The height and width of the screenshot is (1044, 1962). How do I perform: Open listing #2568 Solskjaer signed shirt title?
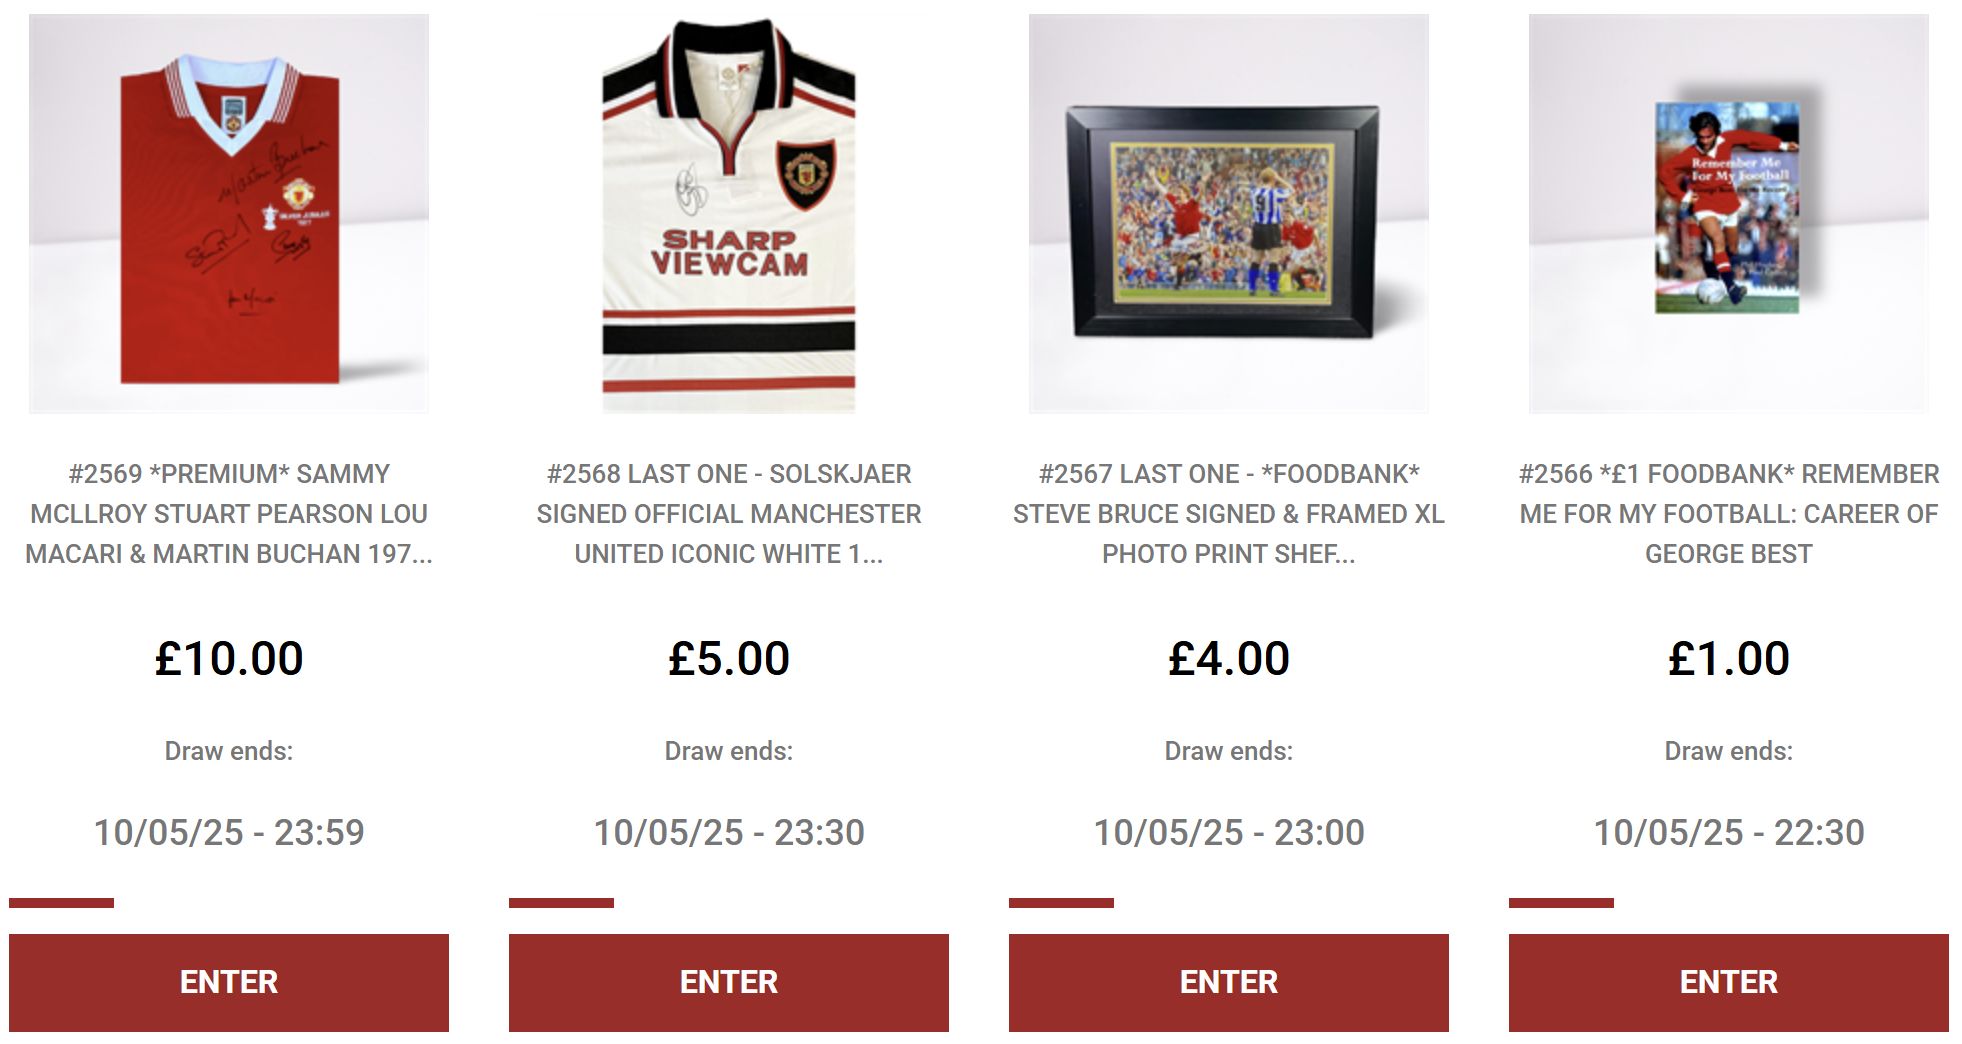729,514
